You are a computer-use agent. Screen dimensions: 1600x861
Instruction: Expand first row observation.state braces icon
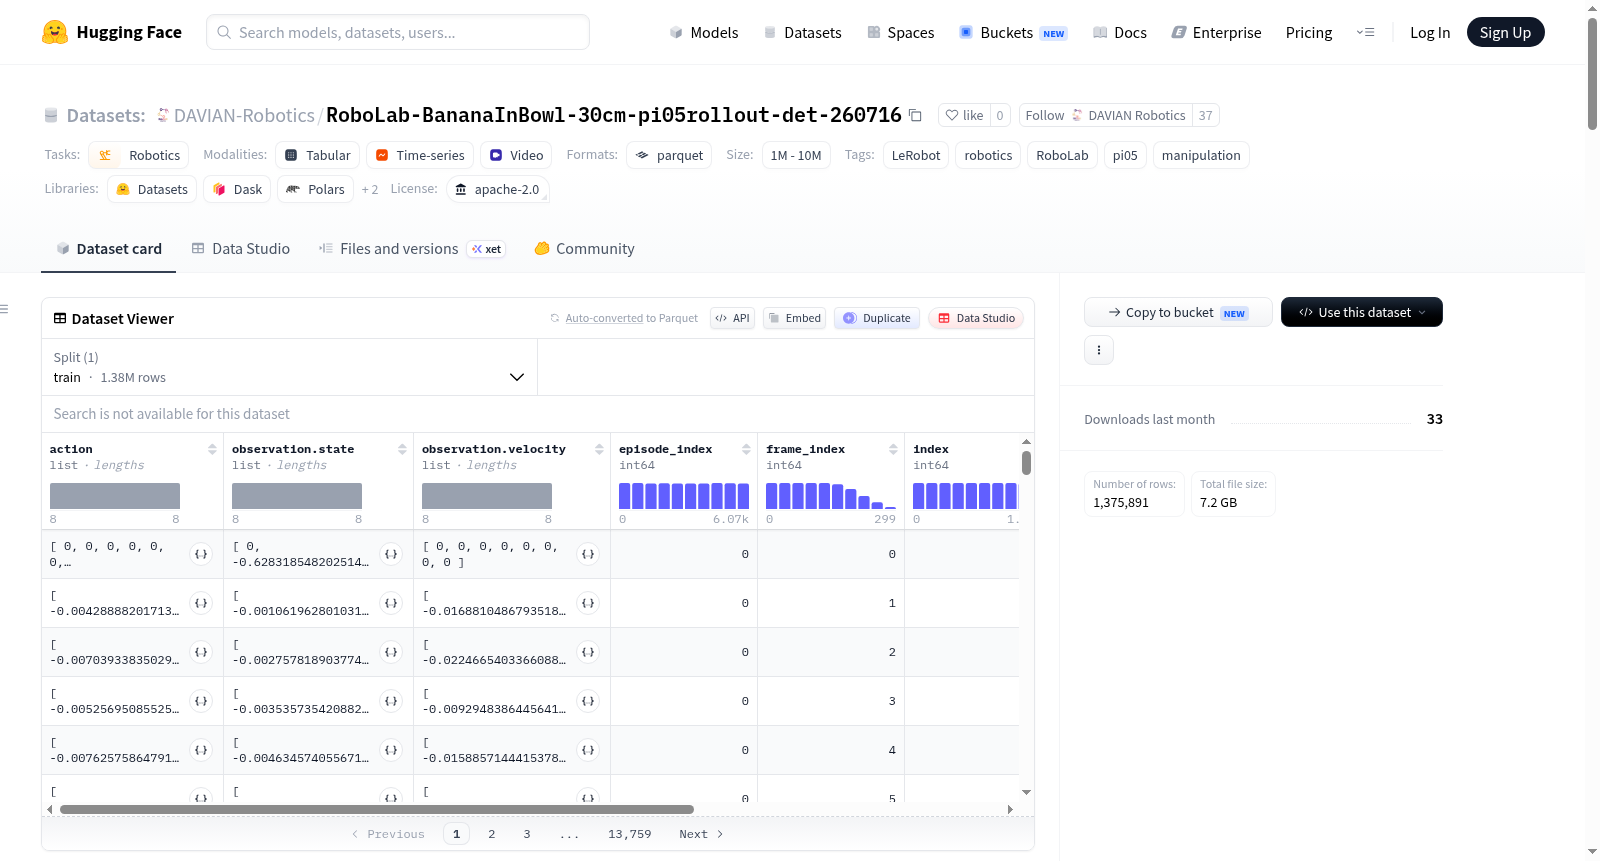pyautogui.click(x=391, y=554)
